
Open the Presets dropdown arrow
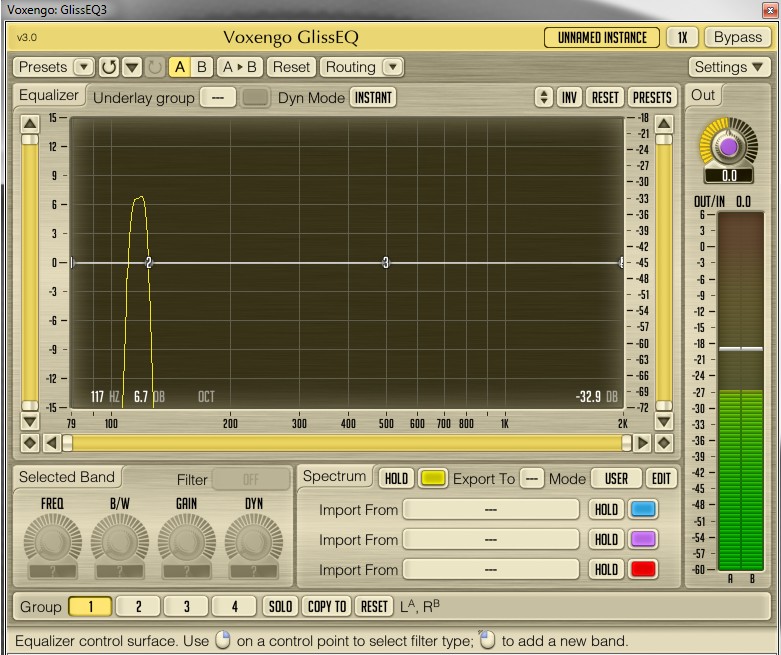click(84, 67)
